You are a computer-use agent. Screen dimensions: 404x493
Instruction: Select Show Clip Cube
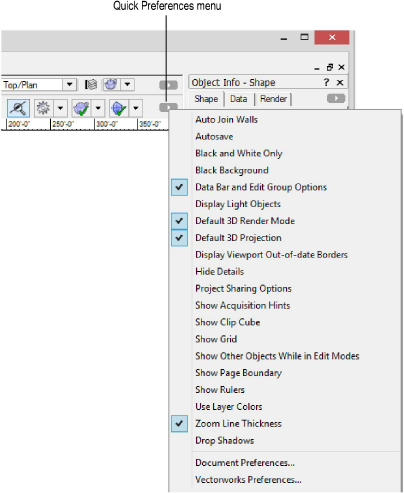pyautogui.click(x=285, y=322)
